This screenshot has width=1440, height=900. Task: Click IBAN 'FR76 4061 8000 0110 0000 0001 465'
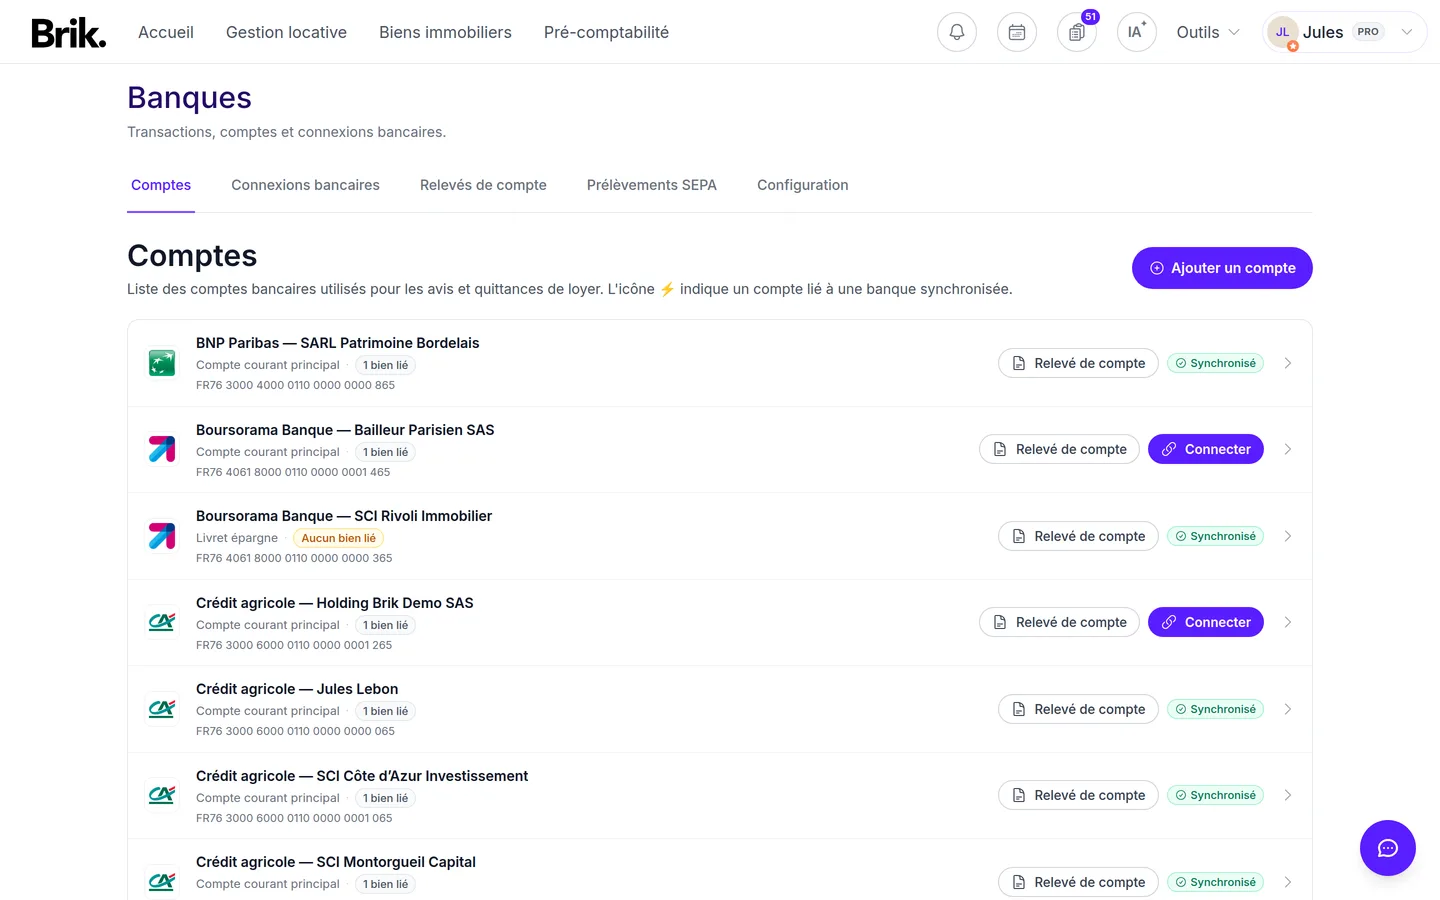point(293,472)
